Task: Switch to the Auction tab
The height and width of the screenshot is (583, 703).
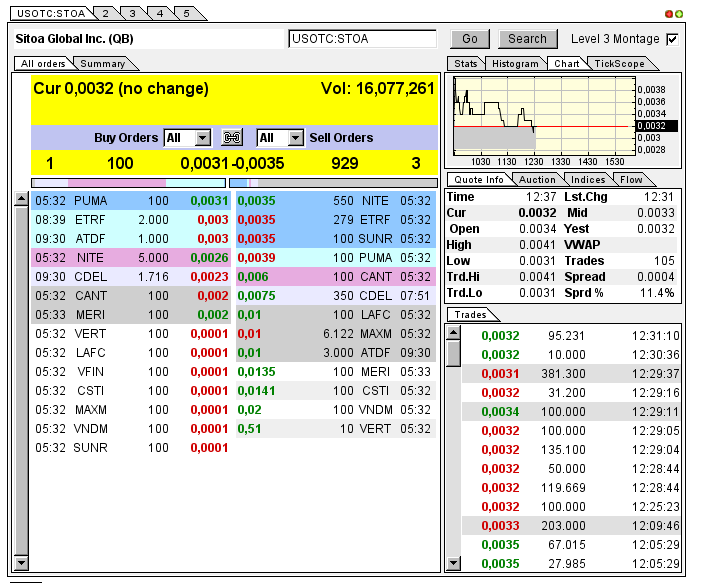Action: point(536,180)
